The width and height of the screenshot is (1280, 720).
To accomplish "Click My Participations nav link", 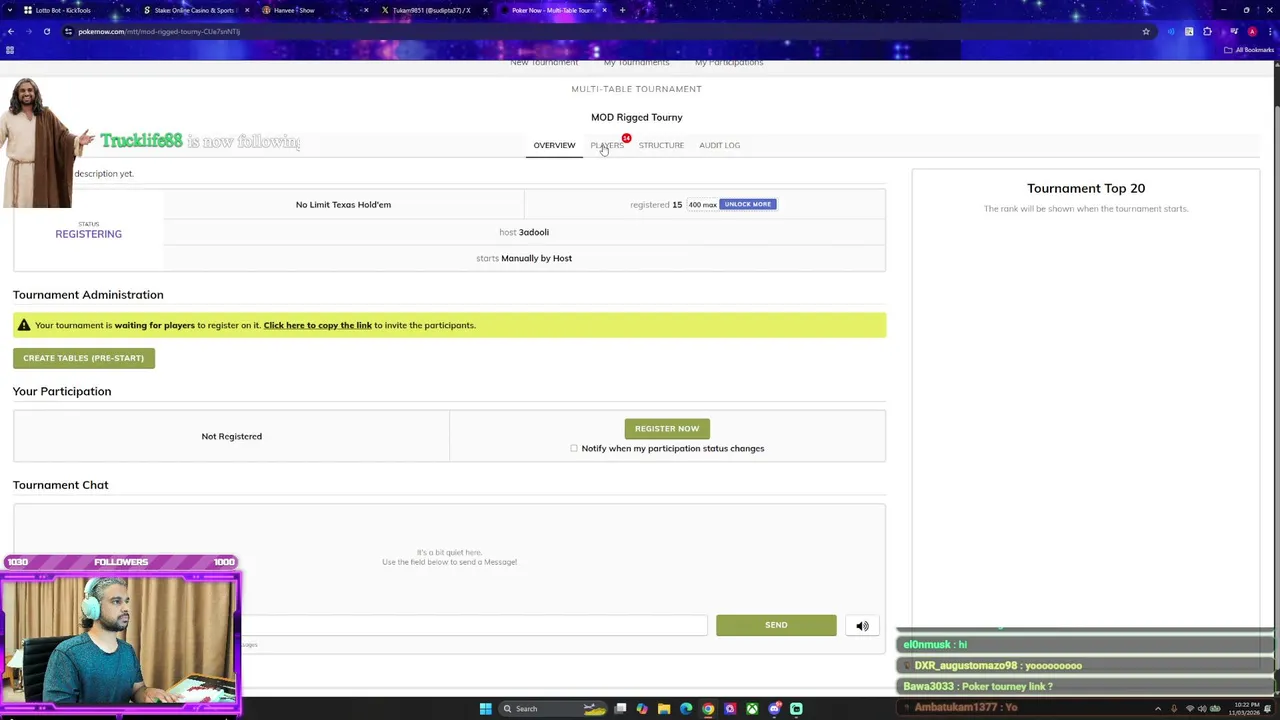I will (729, 63).
